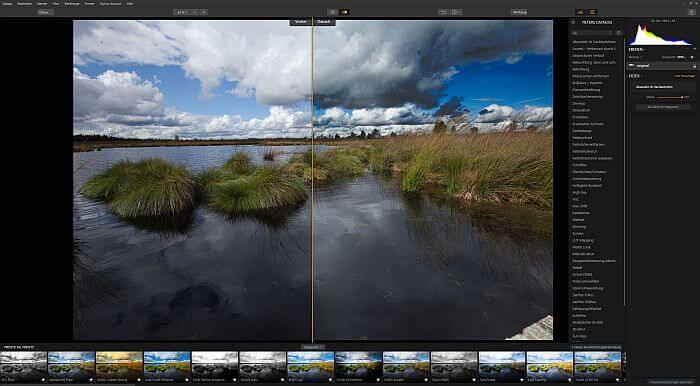Select the Struktur filter
The image size is (700, 386).
coord(579,329)
